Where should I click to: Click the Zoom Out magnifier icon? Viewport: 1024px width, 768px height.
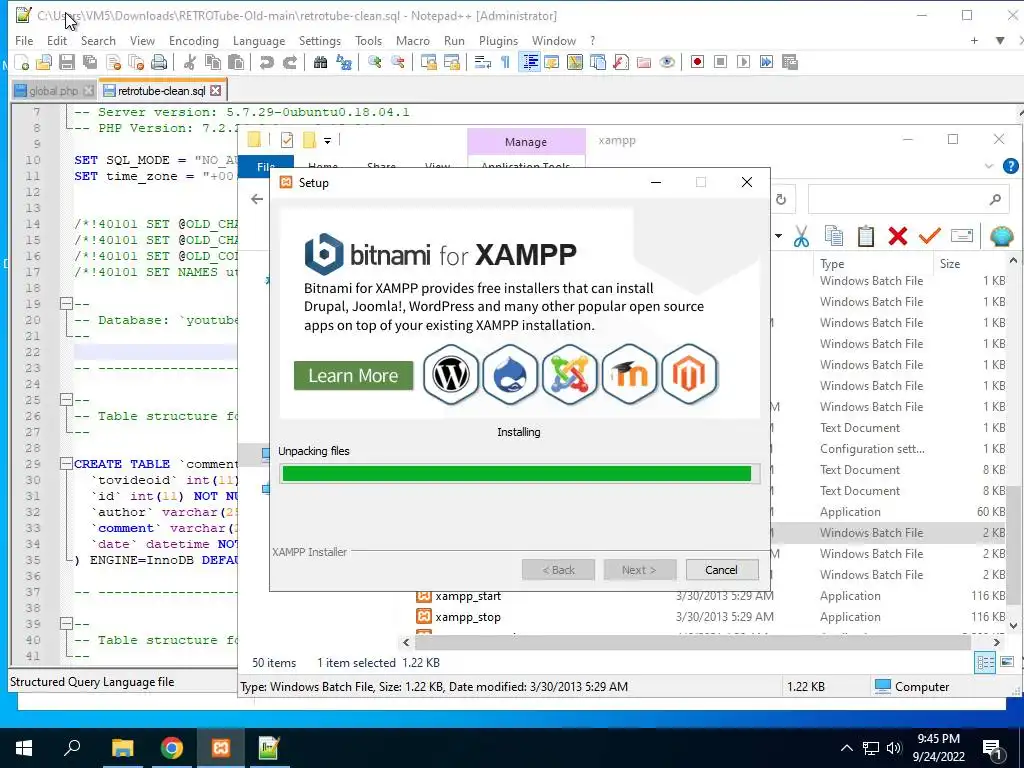tap(397, 62)
